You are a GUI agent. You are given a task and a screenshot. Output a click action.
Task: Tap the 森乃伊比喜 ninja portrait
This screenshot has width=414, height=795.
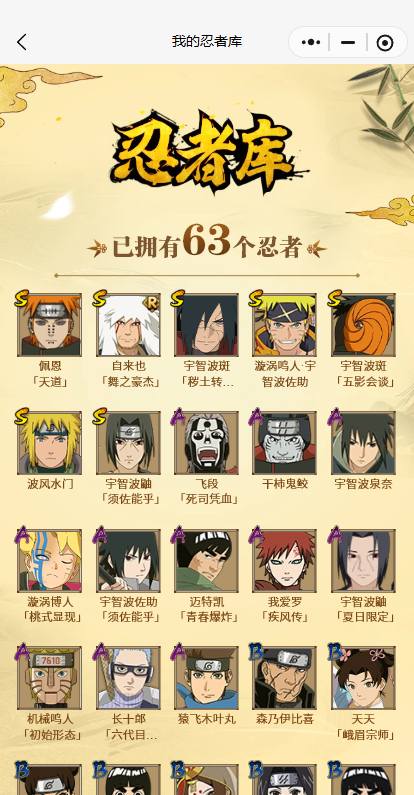[285, 678]
